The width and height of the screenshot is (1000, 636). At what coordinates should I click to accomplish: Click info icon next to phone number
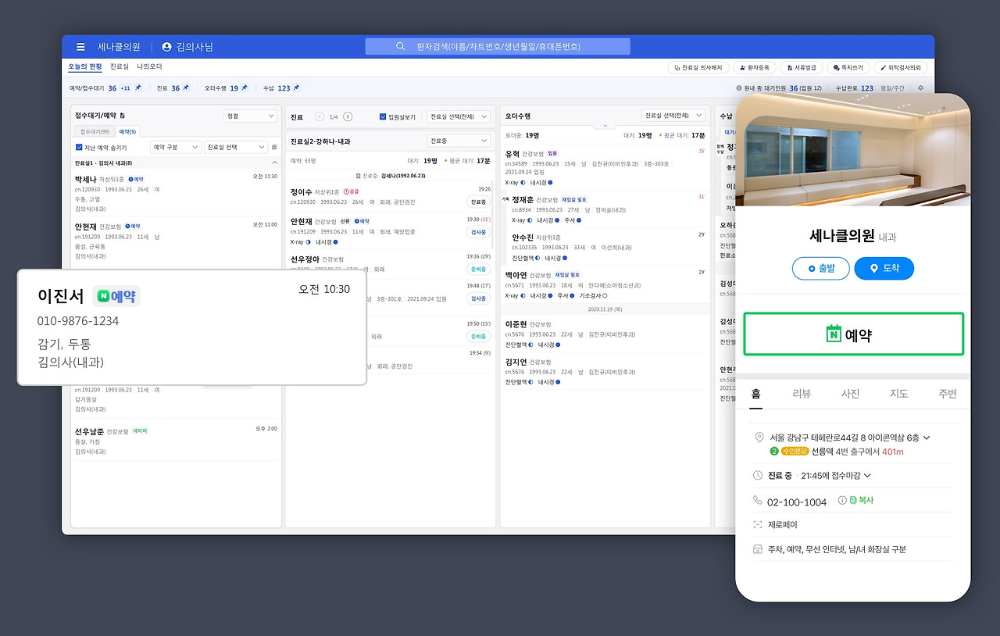[x=842, y=501]
